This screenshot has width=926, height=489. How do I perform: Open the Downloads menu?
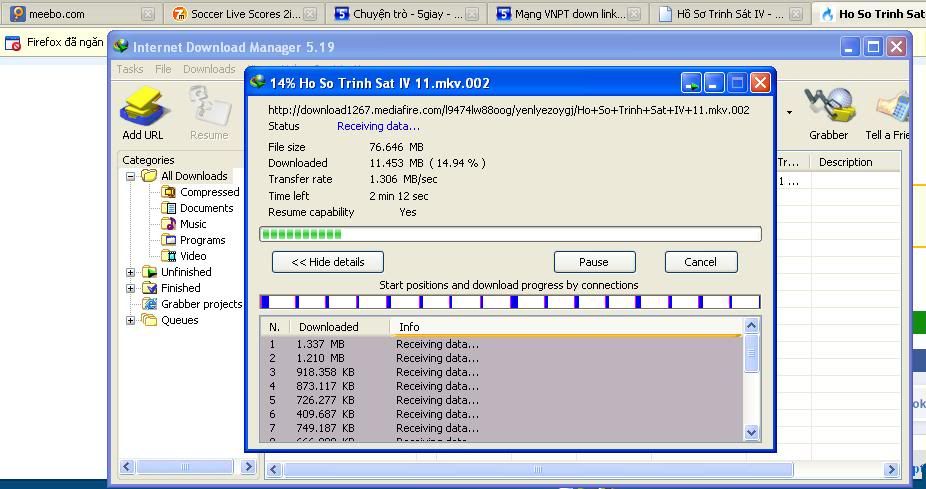209,69
